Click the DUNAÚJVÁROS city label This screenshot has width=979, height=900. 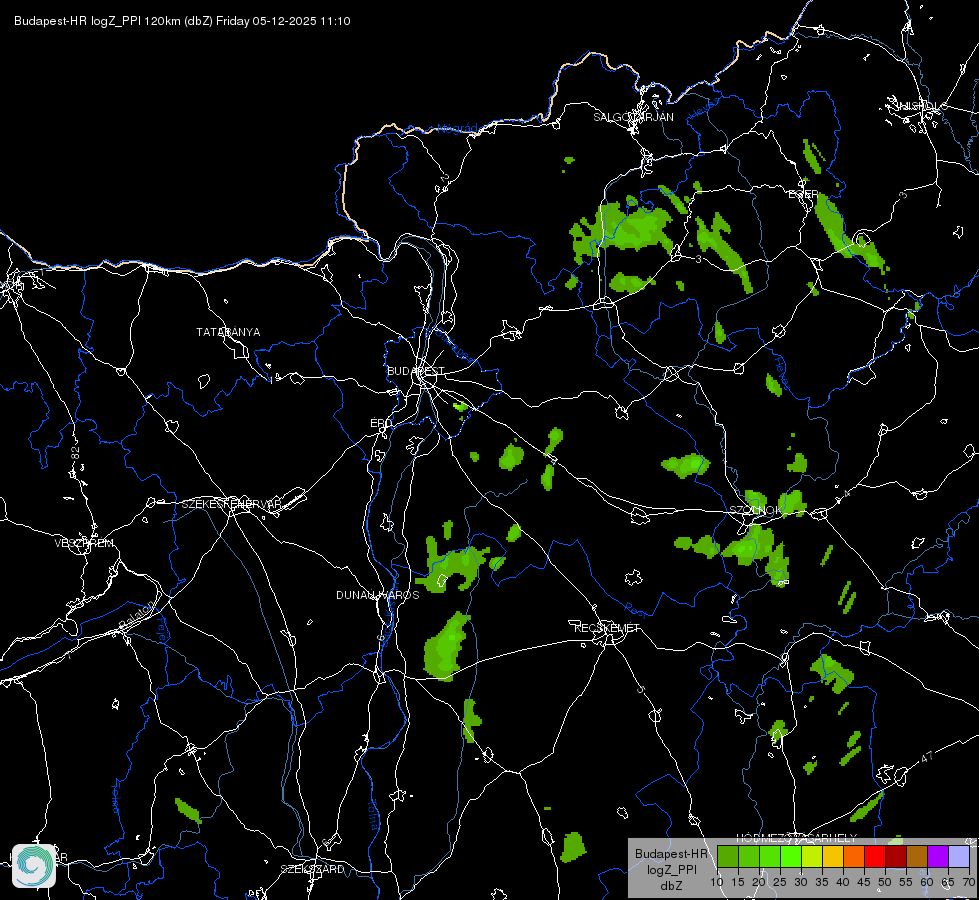click(378, 595)
